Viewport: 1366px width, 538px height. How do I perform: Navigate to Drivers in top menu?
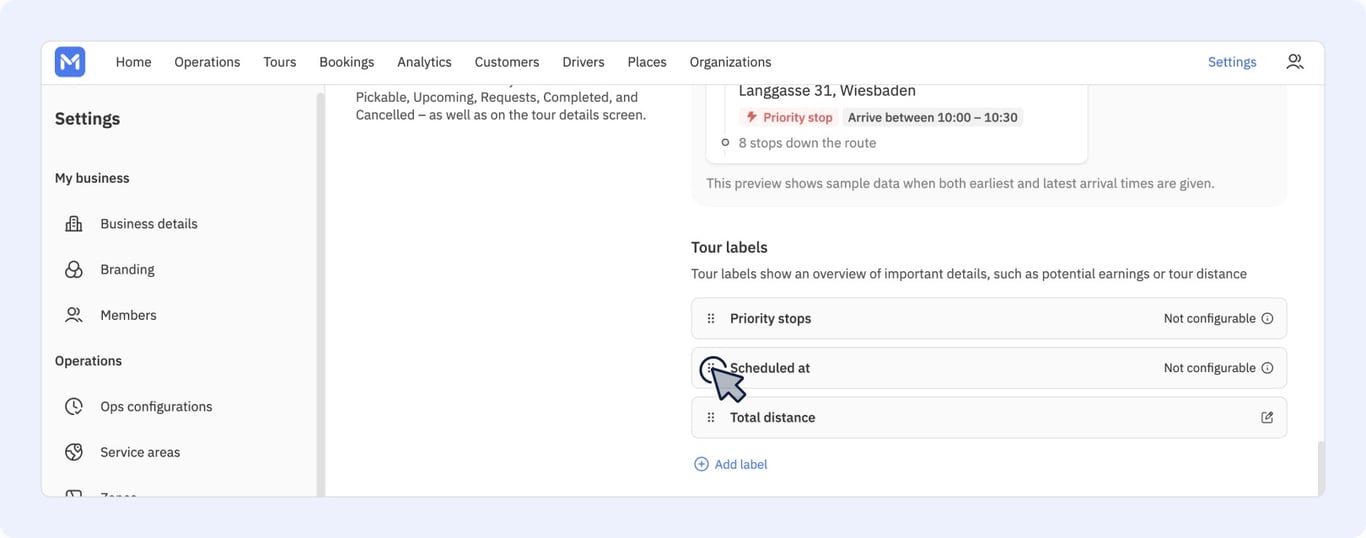tap(583, 62)
